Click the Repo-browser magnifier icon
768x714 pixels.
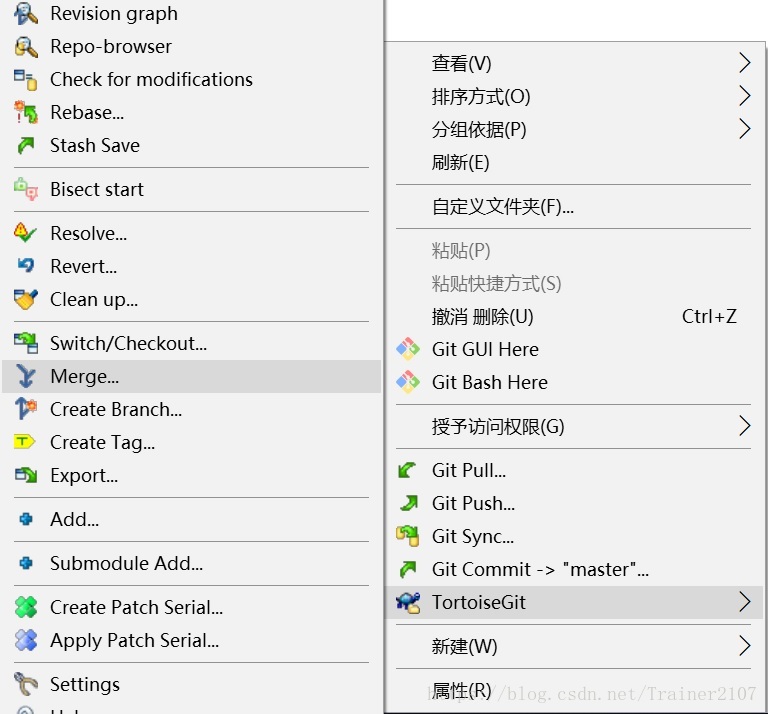25,47
